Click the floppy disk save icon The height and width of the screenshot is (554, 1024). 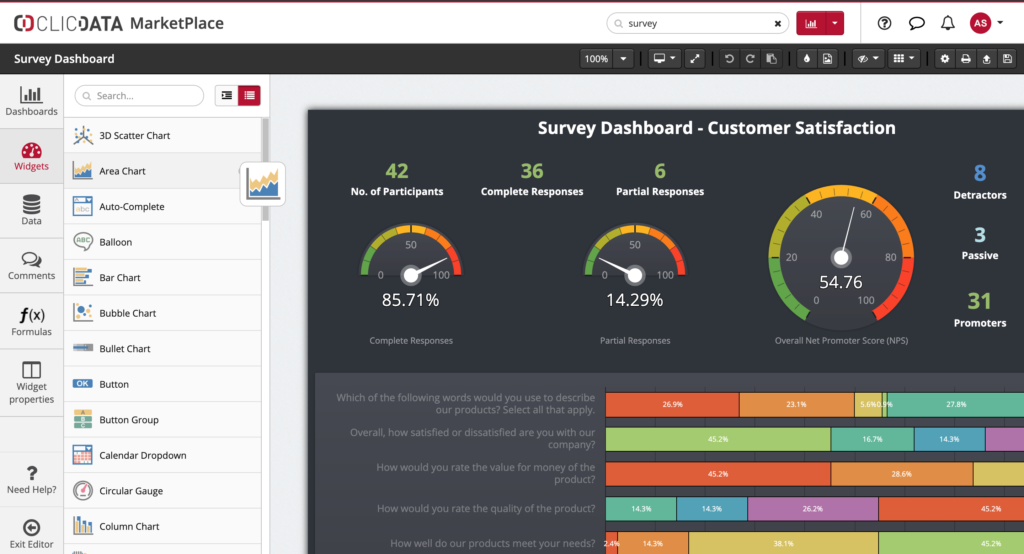[1007, 59]
